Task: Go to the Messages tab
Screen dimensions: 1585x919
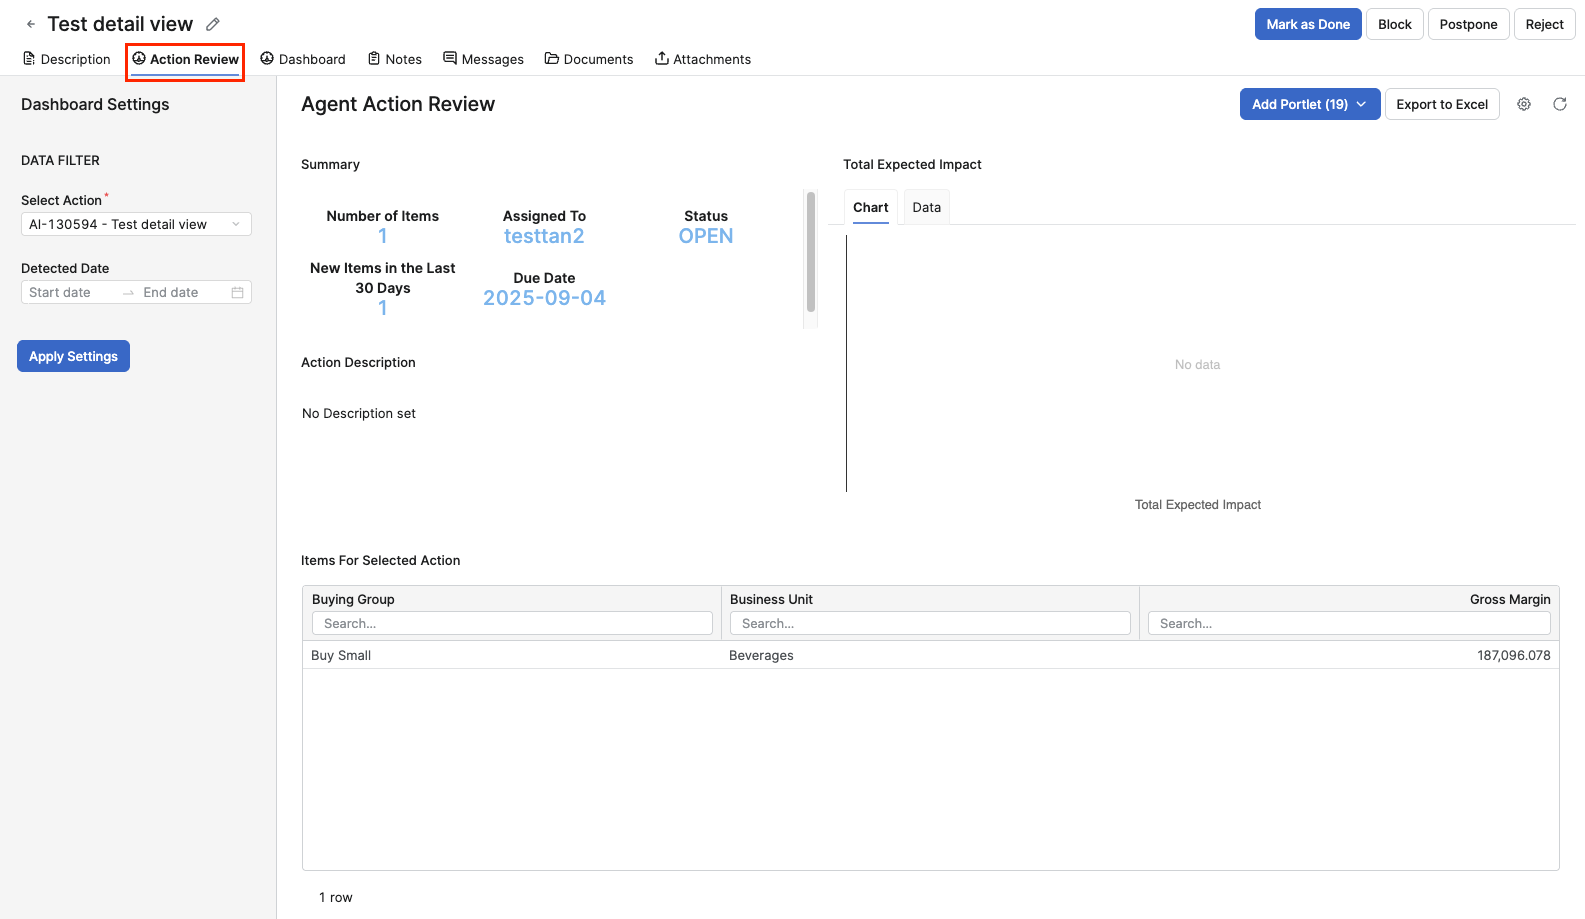Action: point(484,59)
